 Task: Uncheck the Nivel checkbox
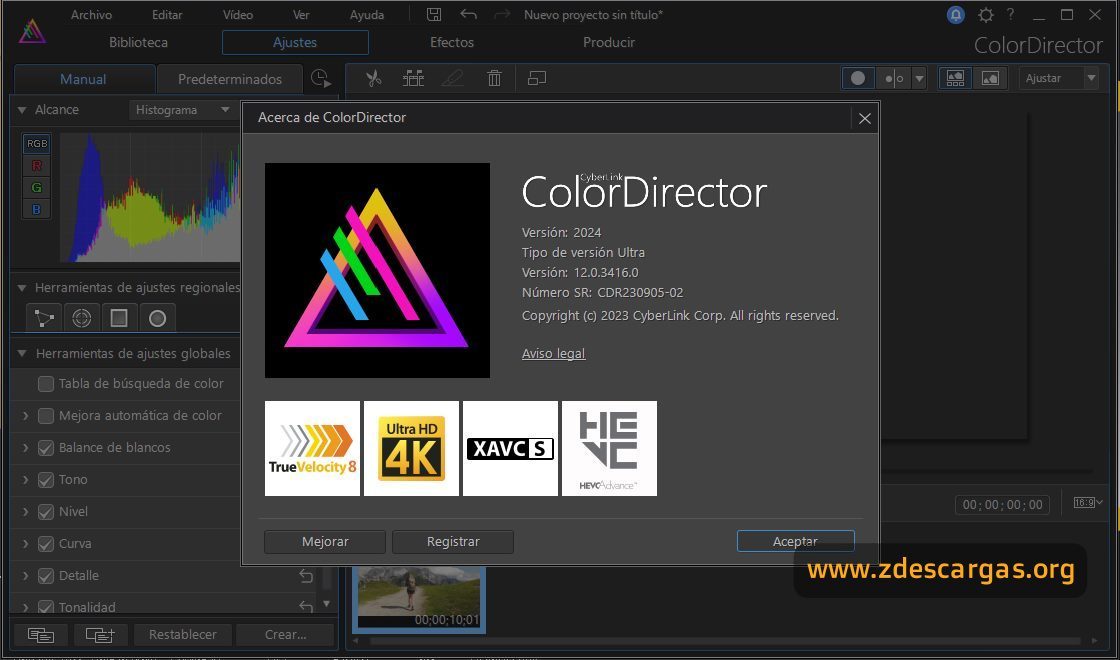[46, 512]
